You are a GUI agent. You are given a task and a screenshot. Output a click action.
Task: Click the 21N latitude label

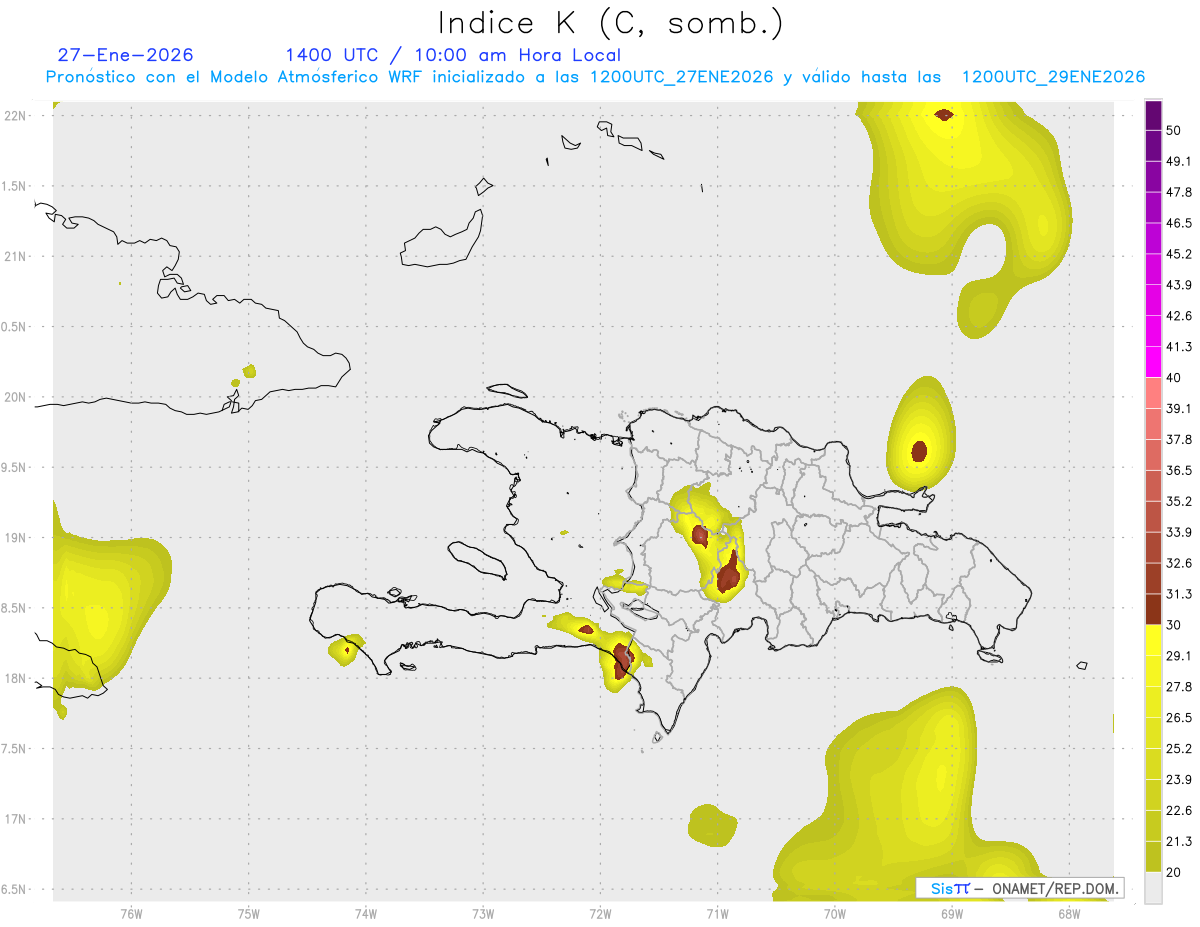pos(14,256)
